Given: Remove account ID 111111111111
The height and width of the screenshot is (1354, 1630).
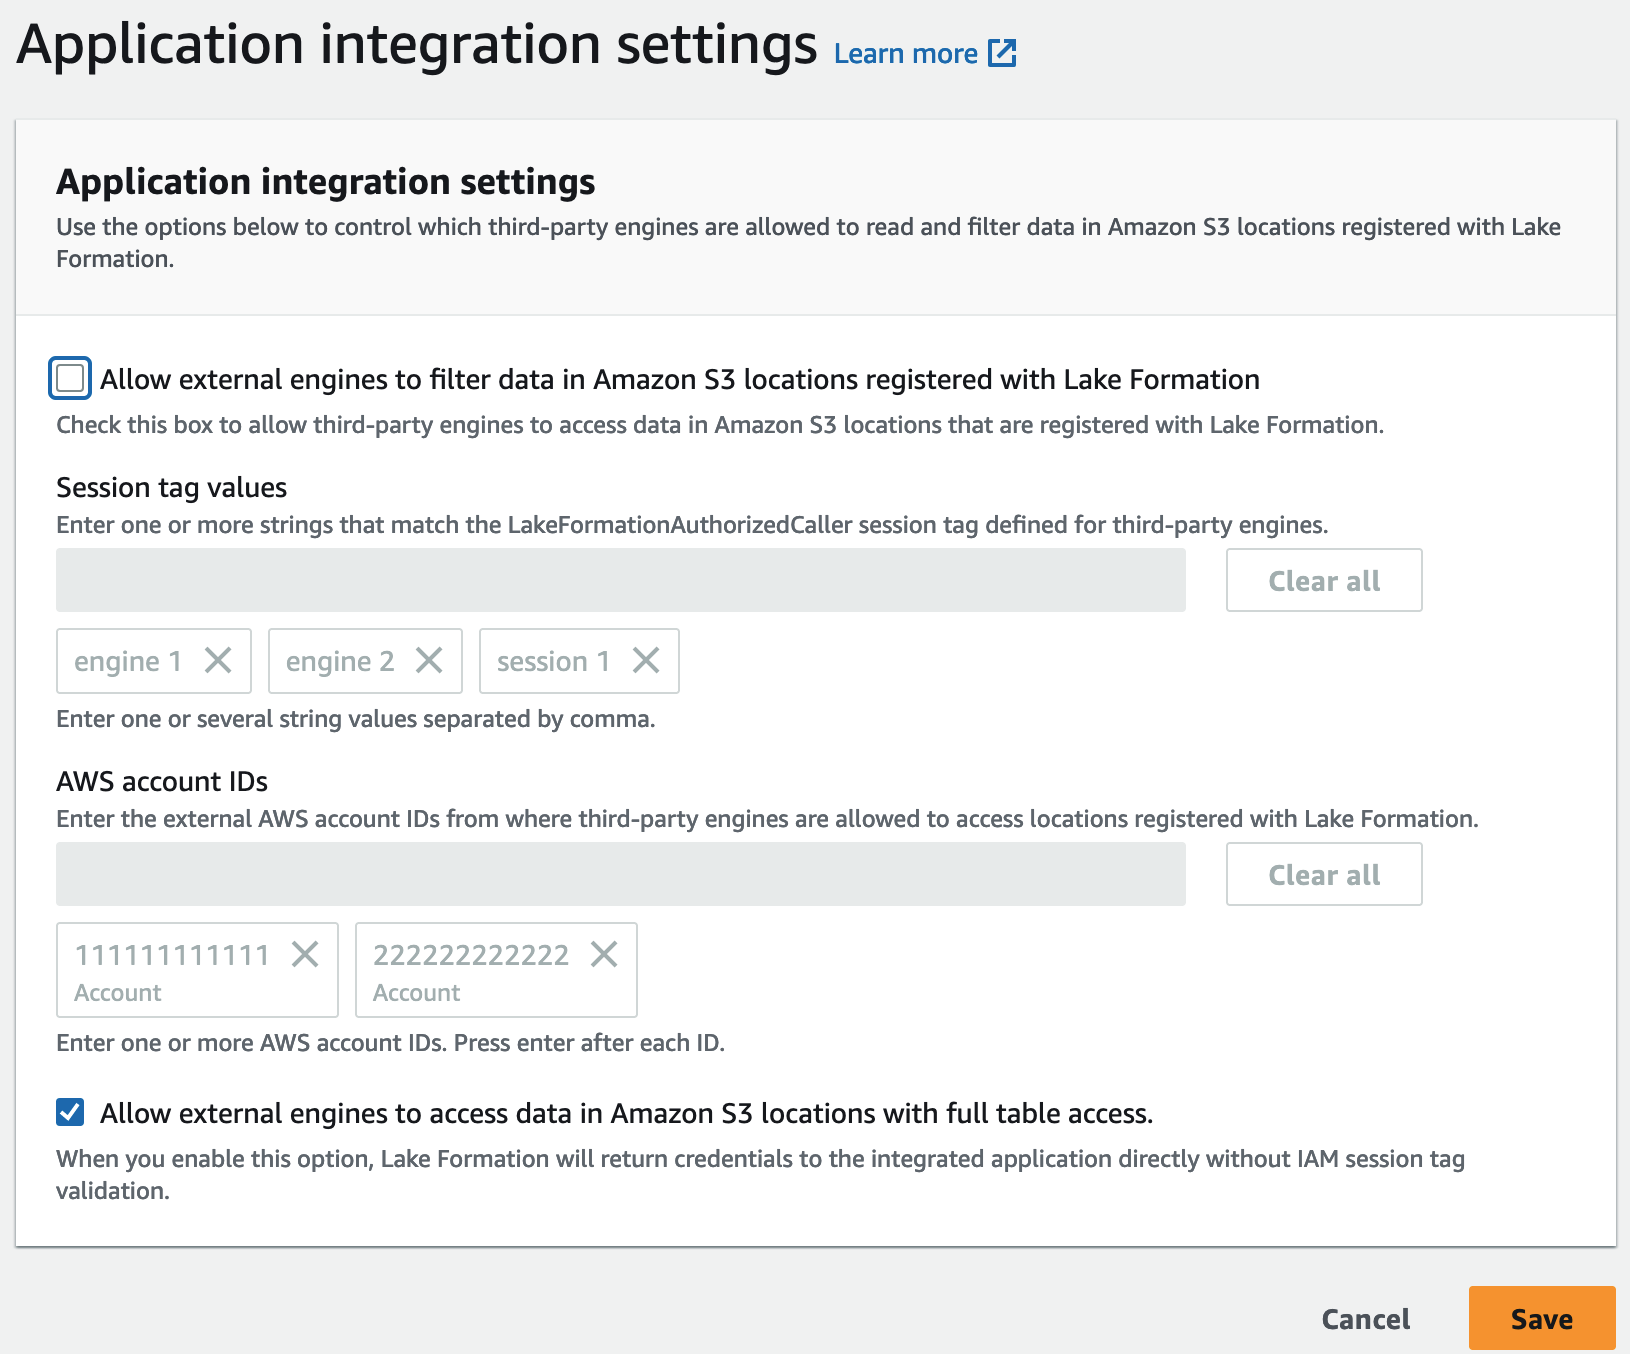Looking at the screenshot, I should click(x=306, y=955).
